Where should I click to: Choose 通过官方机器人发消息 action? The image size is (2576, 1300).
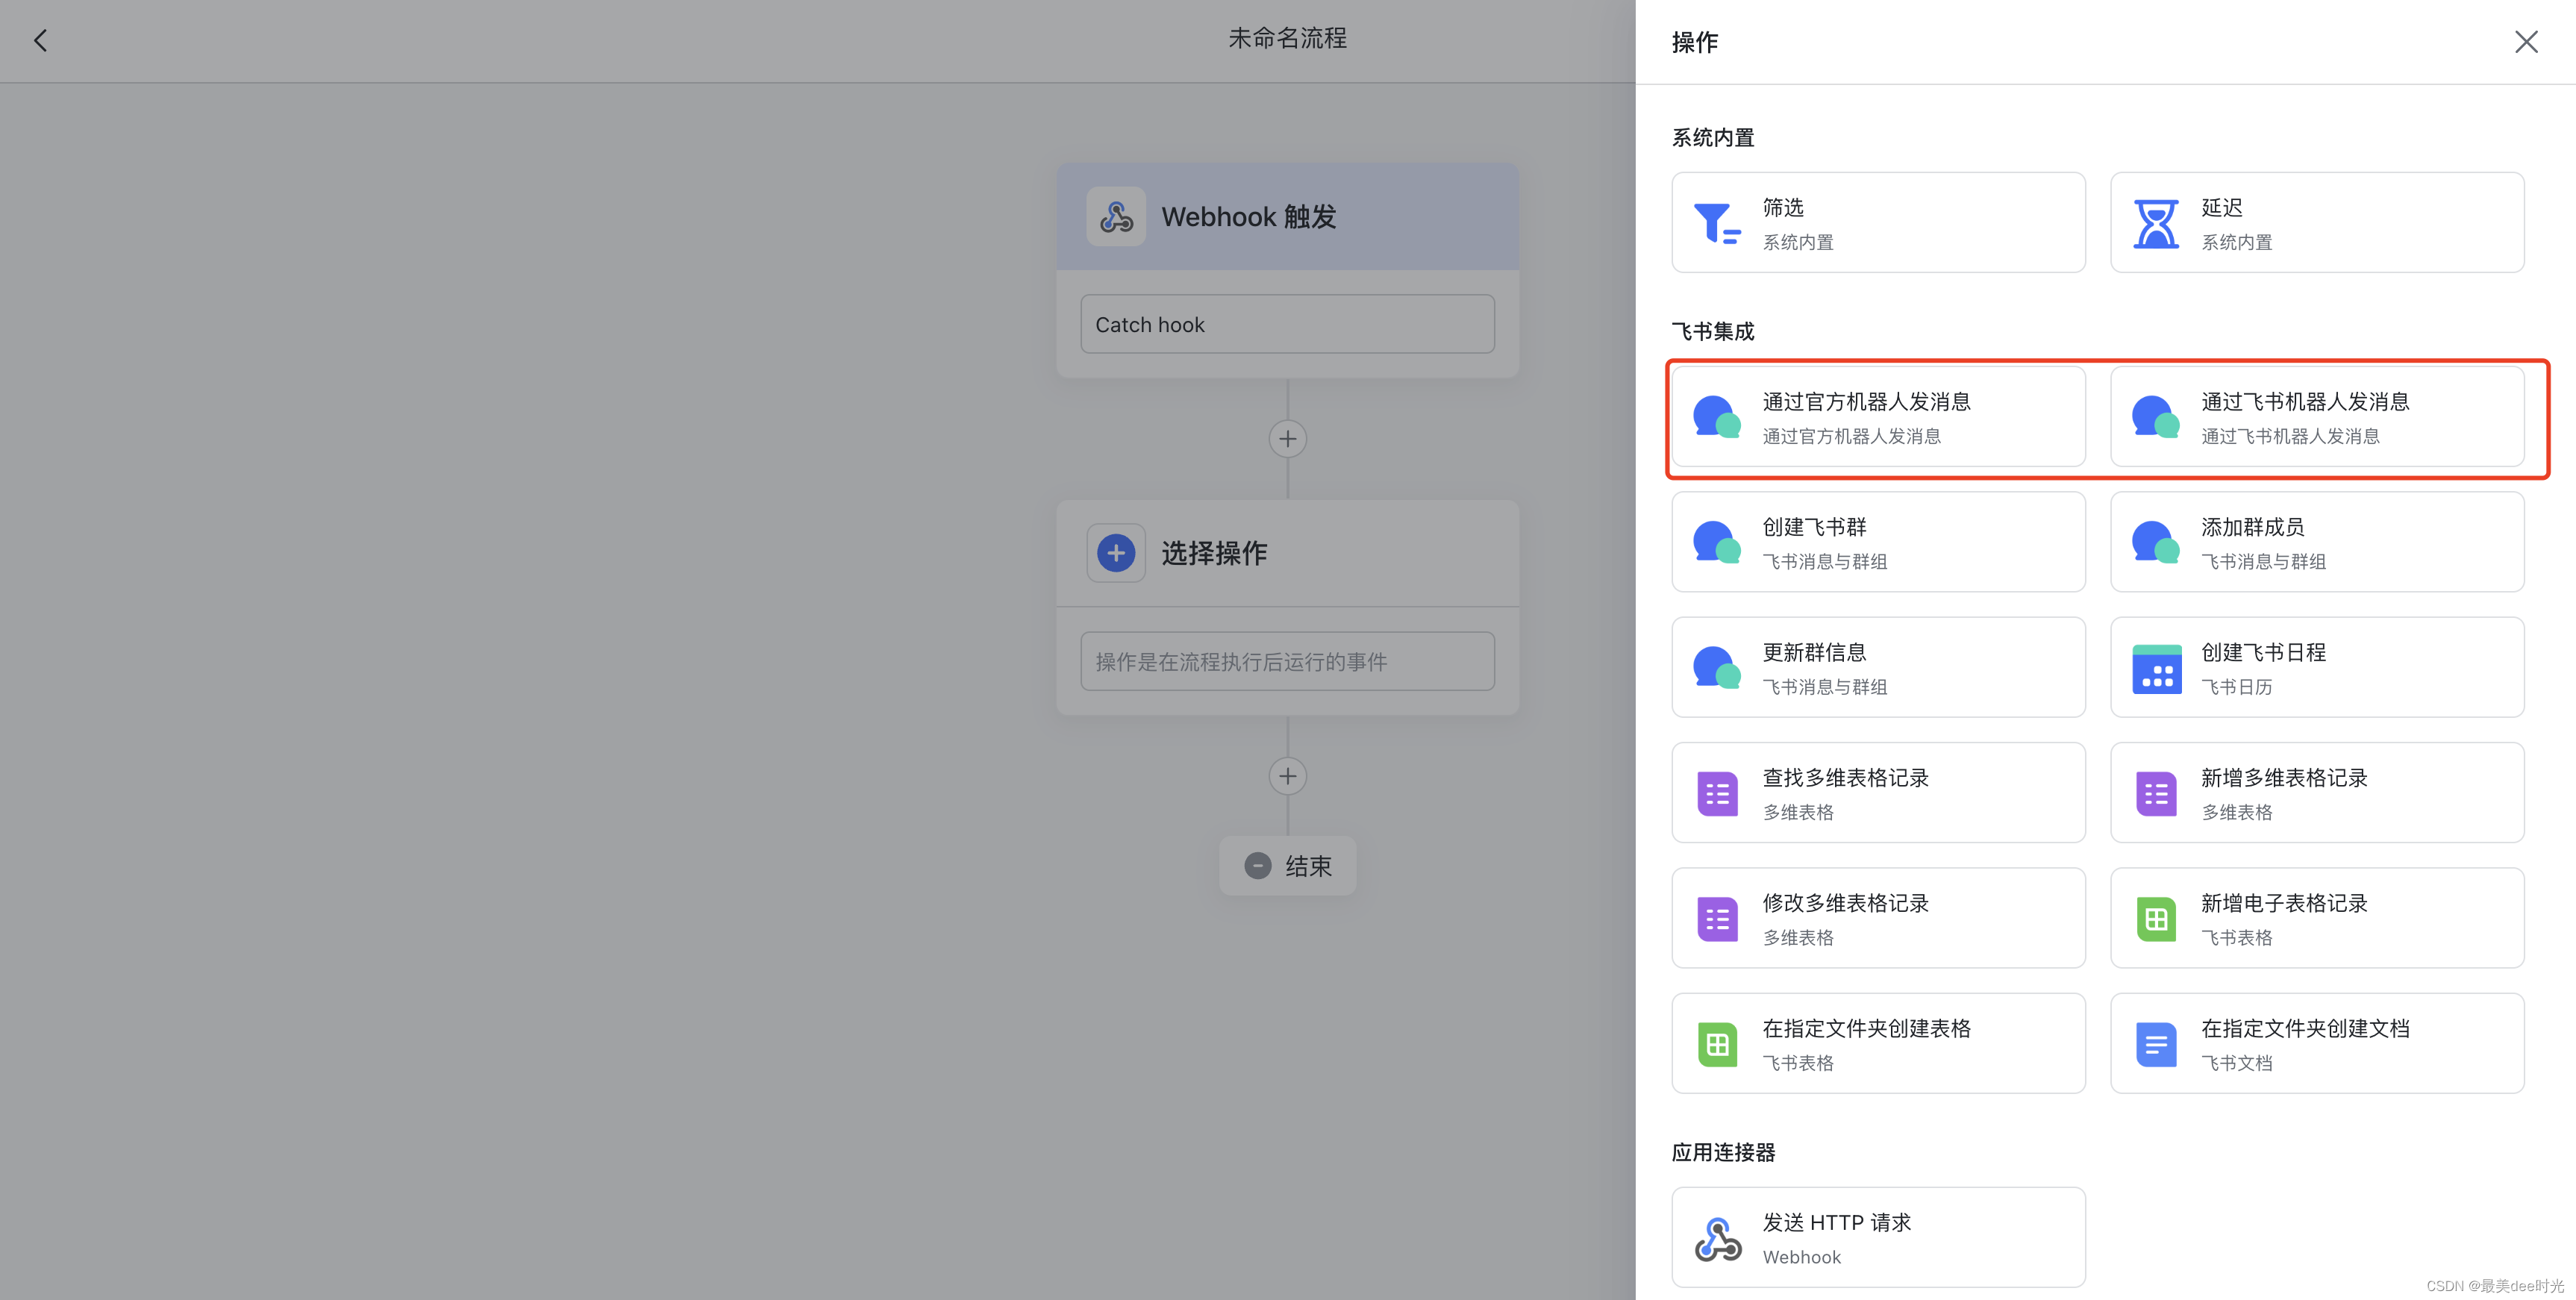[1878, 417]
